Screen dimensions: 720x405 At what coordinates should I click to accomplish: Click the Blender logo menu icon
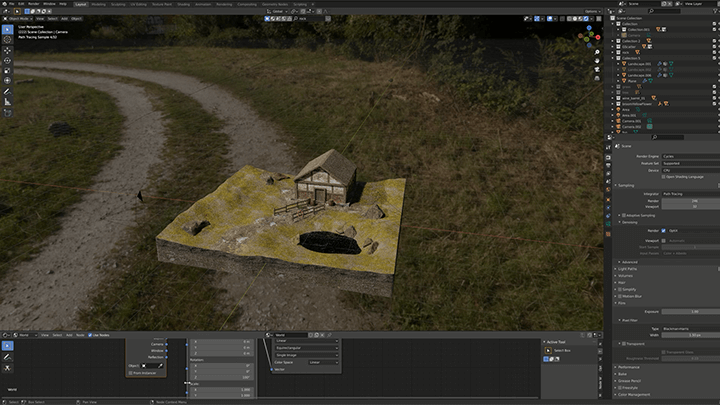[x=5, y=4]
